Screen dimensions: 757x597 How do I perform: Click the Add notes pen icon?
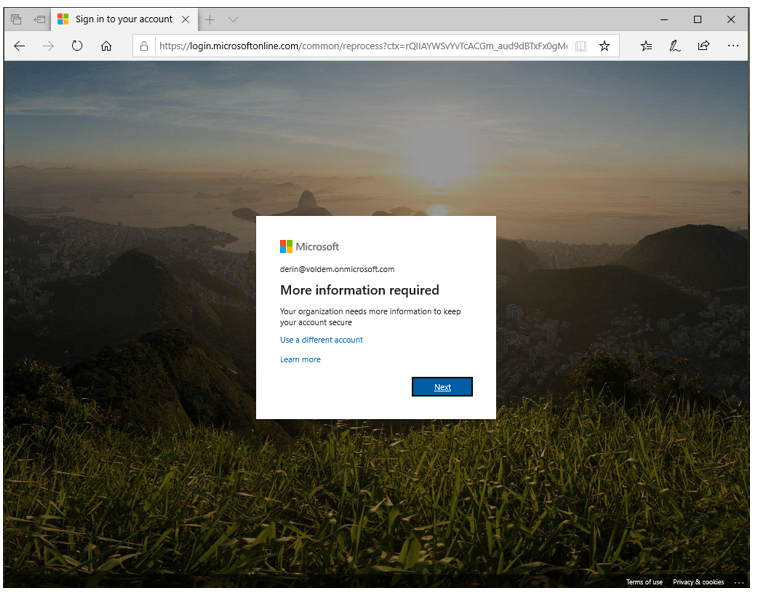pyautogui.click(x=675, y=46)
